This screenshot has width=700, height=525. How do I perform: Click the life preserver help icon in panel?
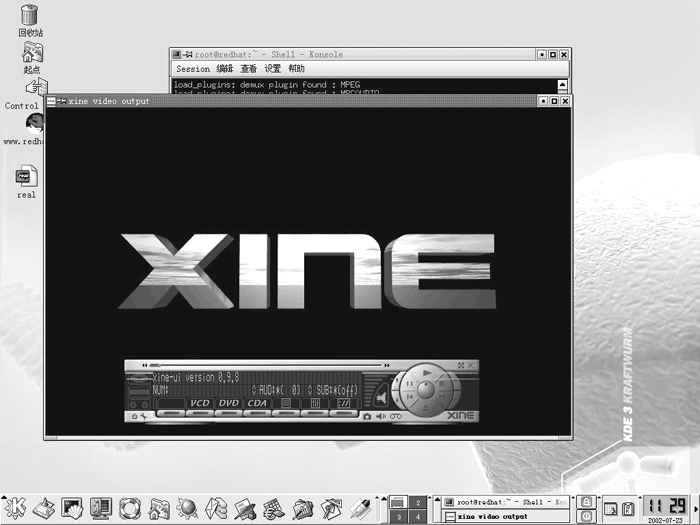click(128, 508)
